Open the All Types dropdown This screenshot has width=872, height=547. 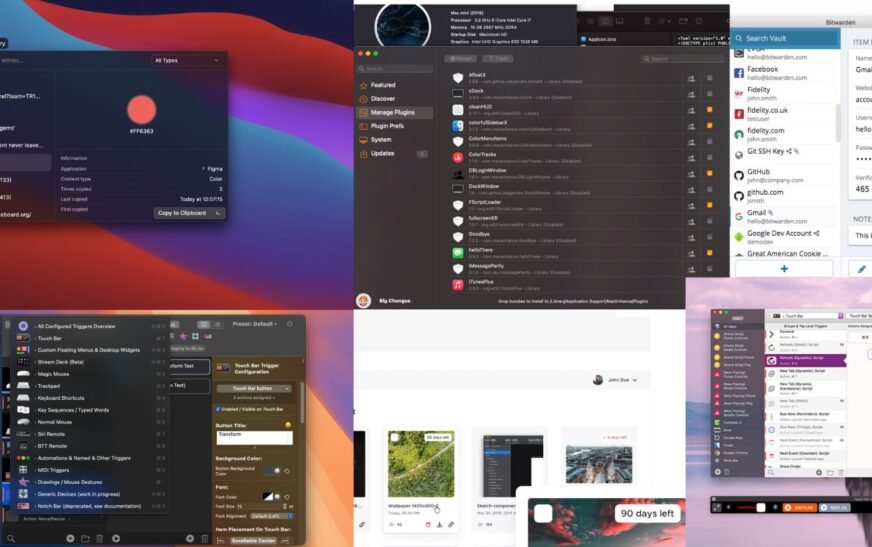point(186,61)
